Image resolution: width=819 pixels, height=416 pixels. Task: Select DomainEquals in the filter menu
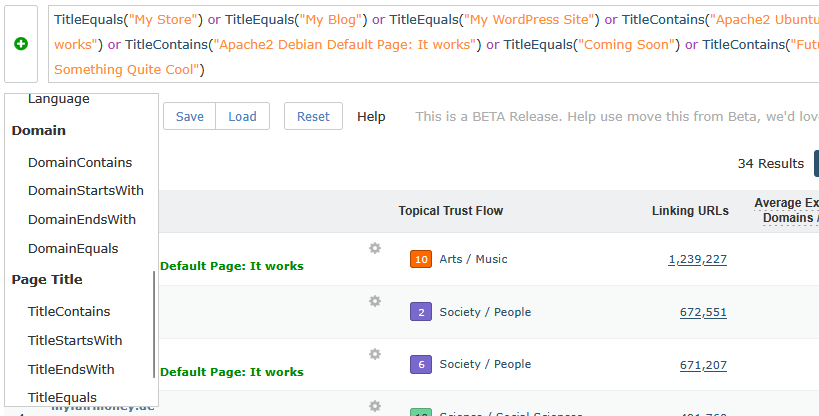point(73,249)
